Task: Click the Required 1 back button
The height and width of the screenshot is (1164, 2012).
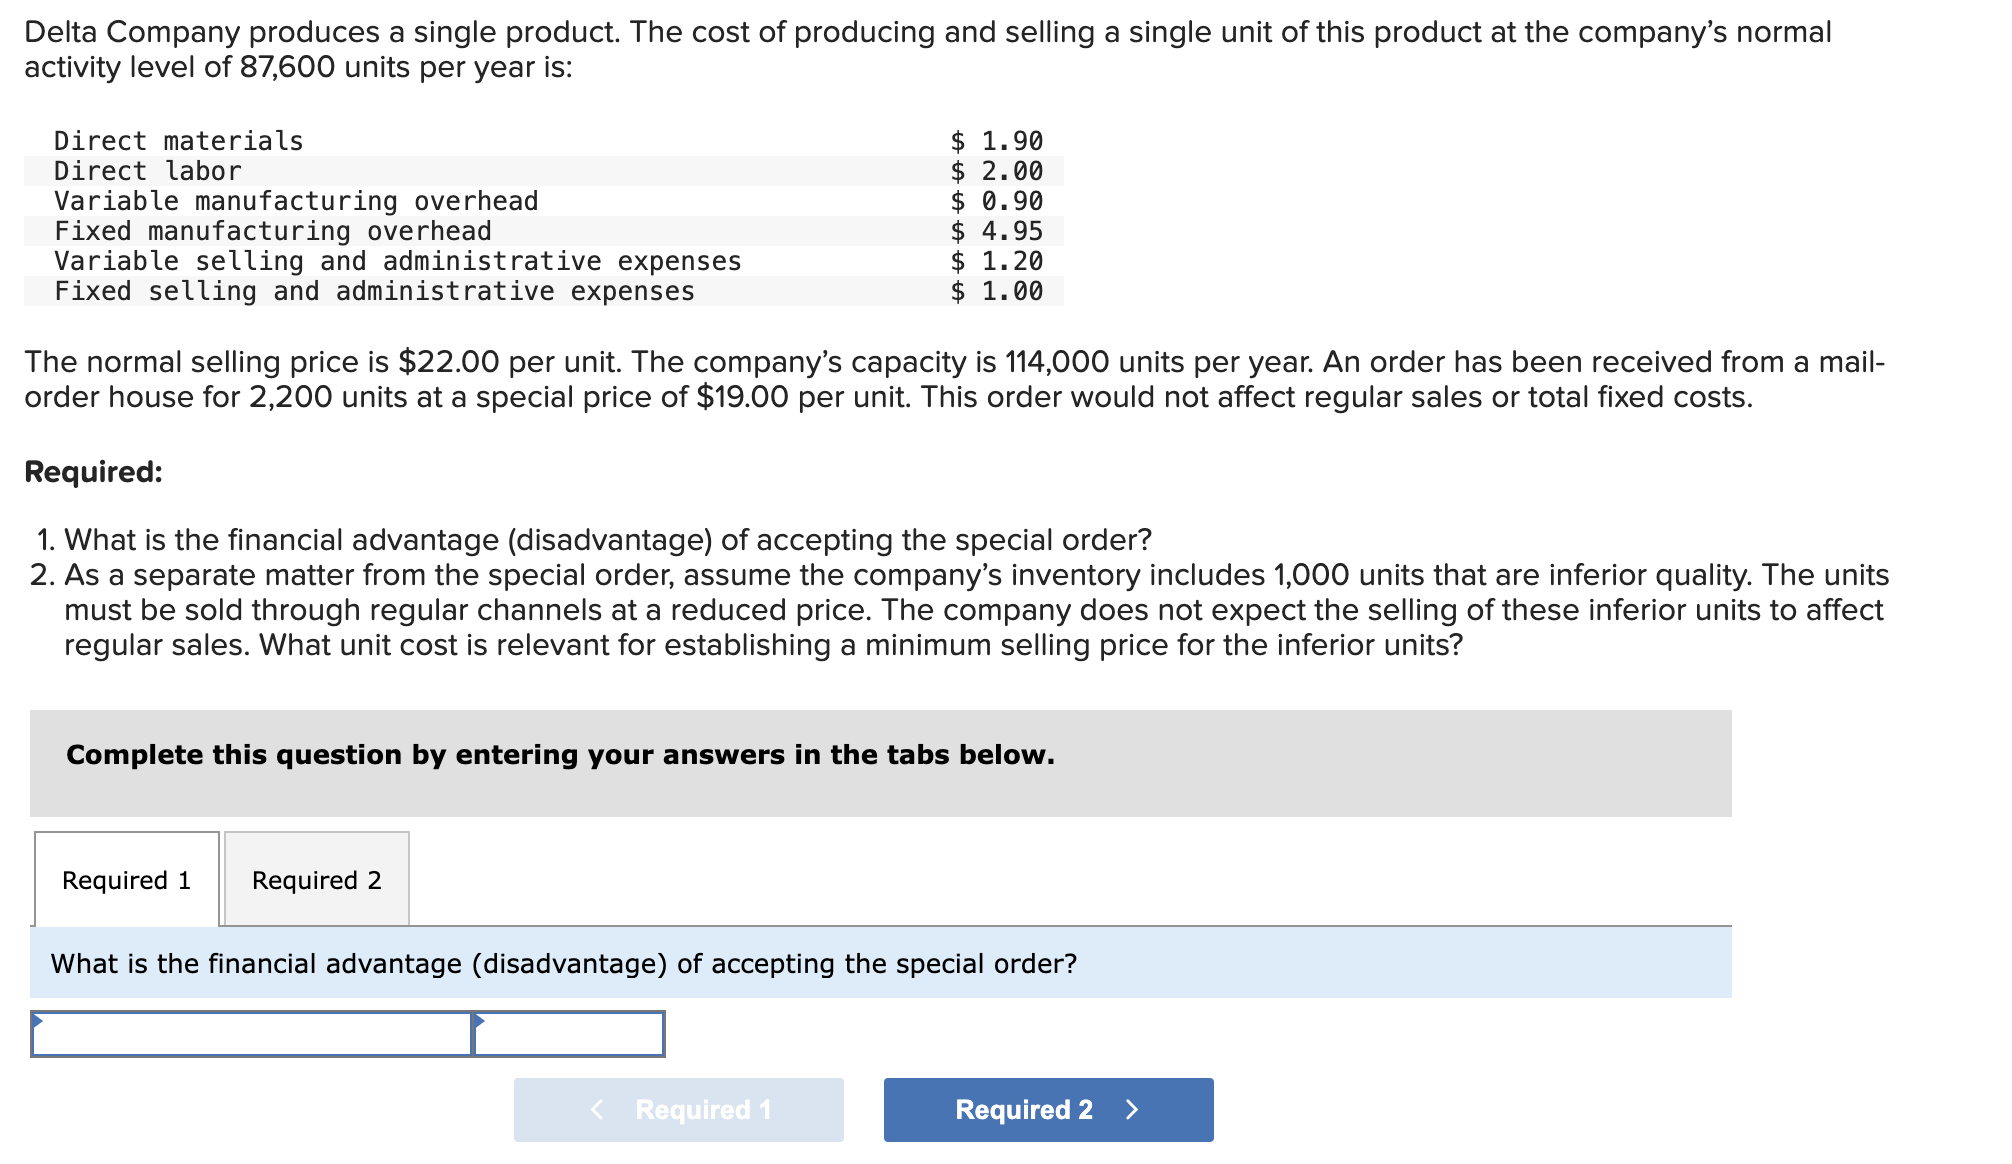Action: tap(678, 1110)
